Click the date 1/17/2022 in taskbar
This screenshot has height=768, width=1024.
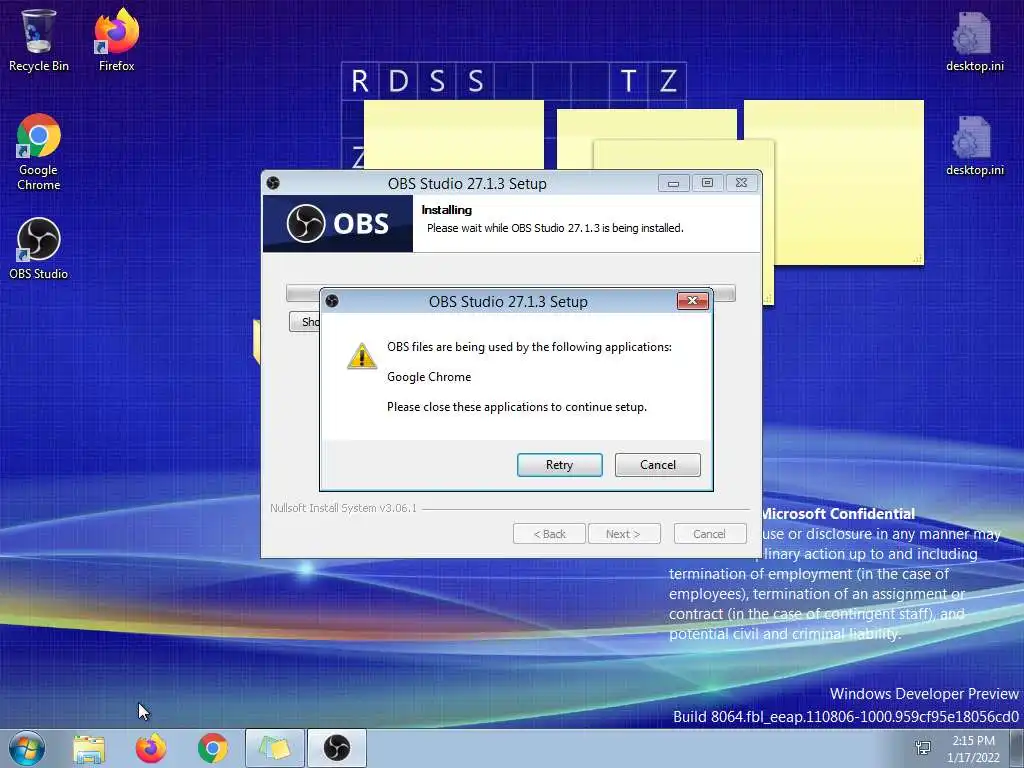[x=973, y=758]
